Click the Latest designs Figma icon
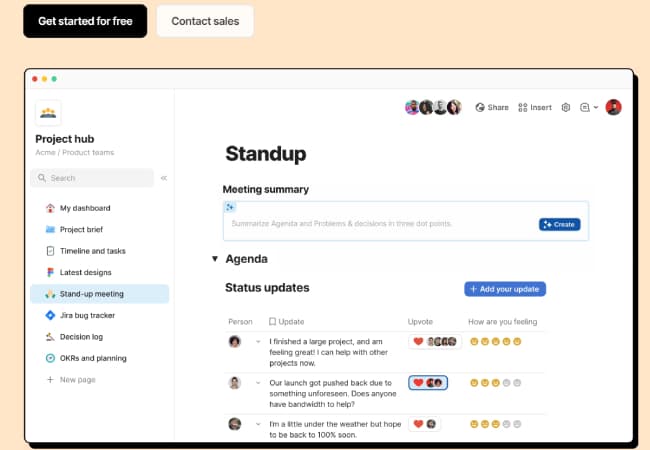The height and width of the screenshot is (450, 650). (50, 272)
